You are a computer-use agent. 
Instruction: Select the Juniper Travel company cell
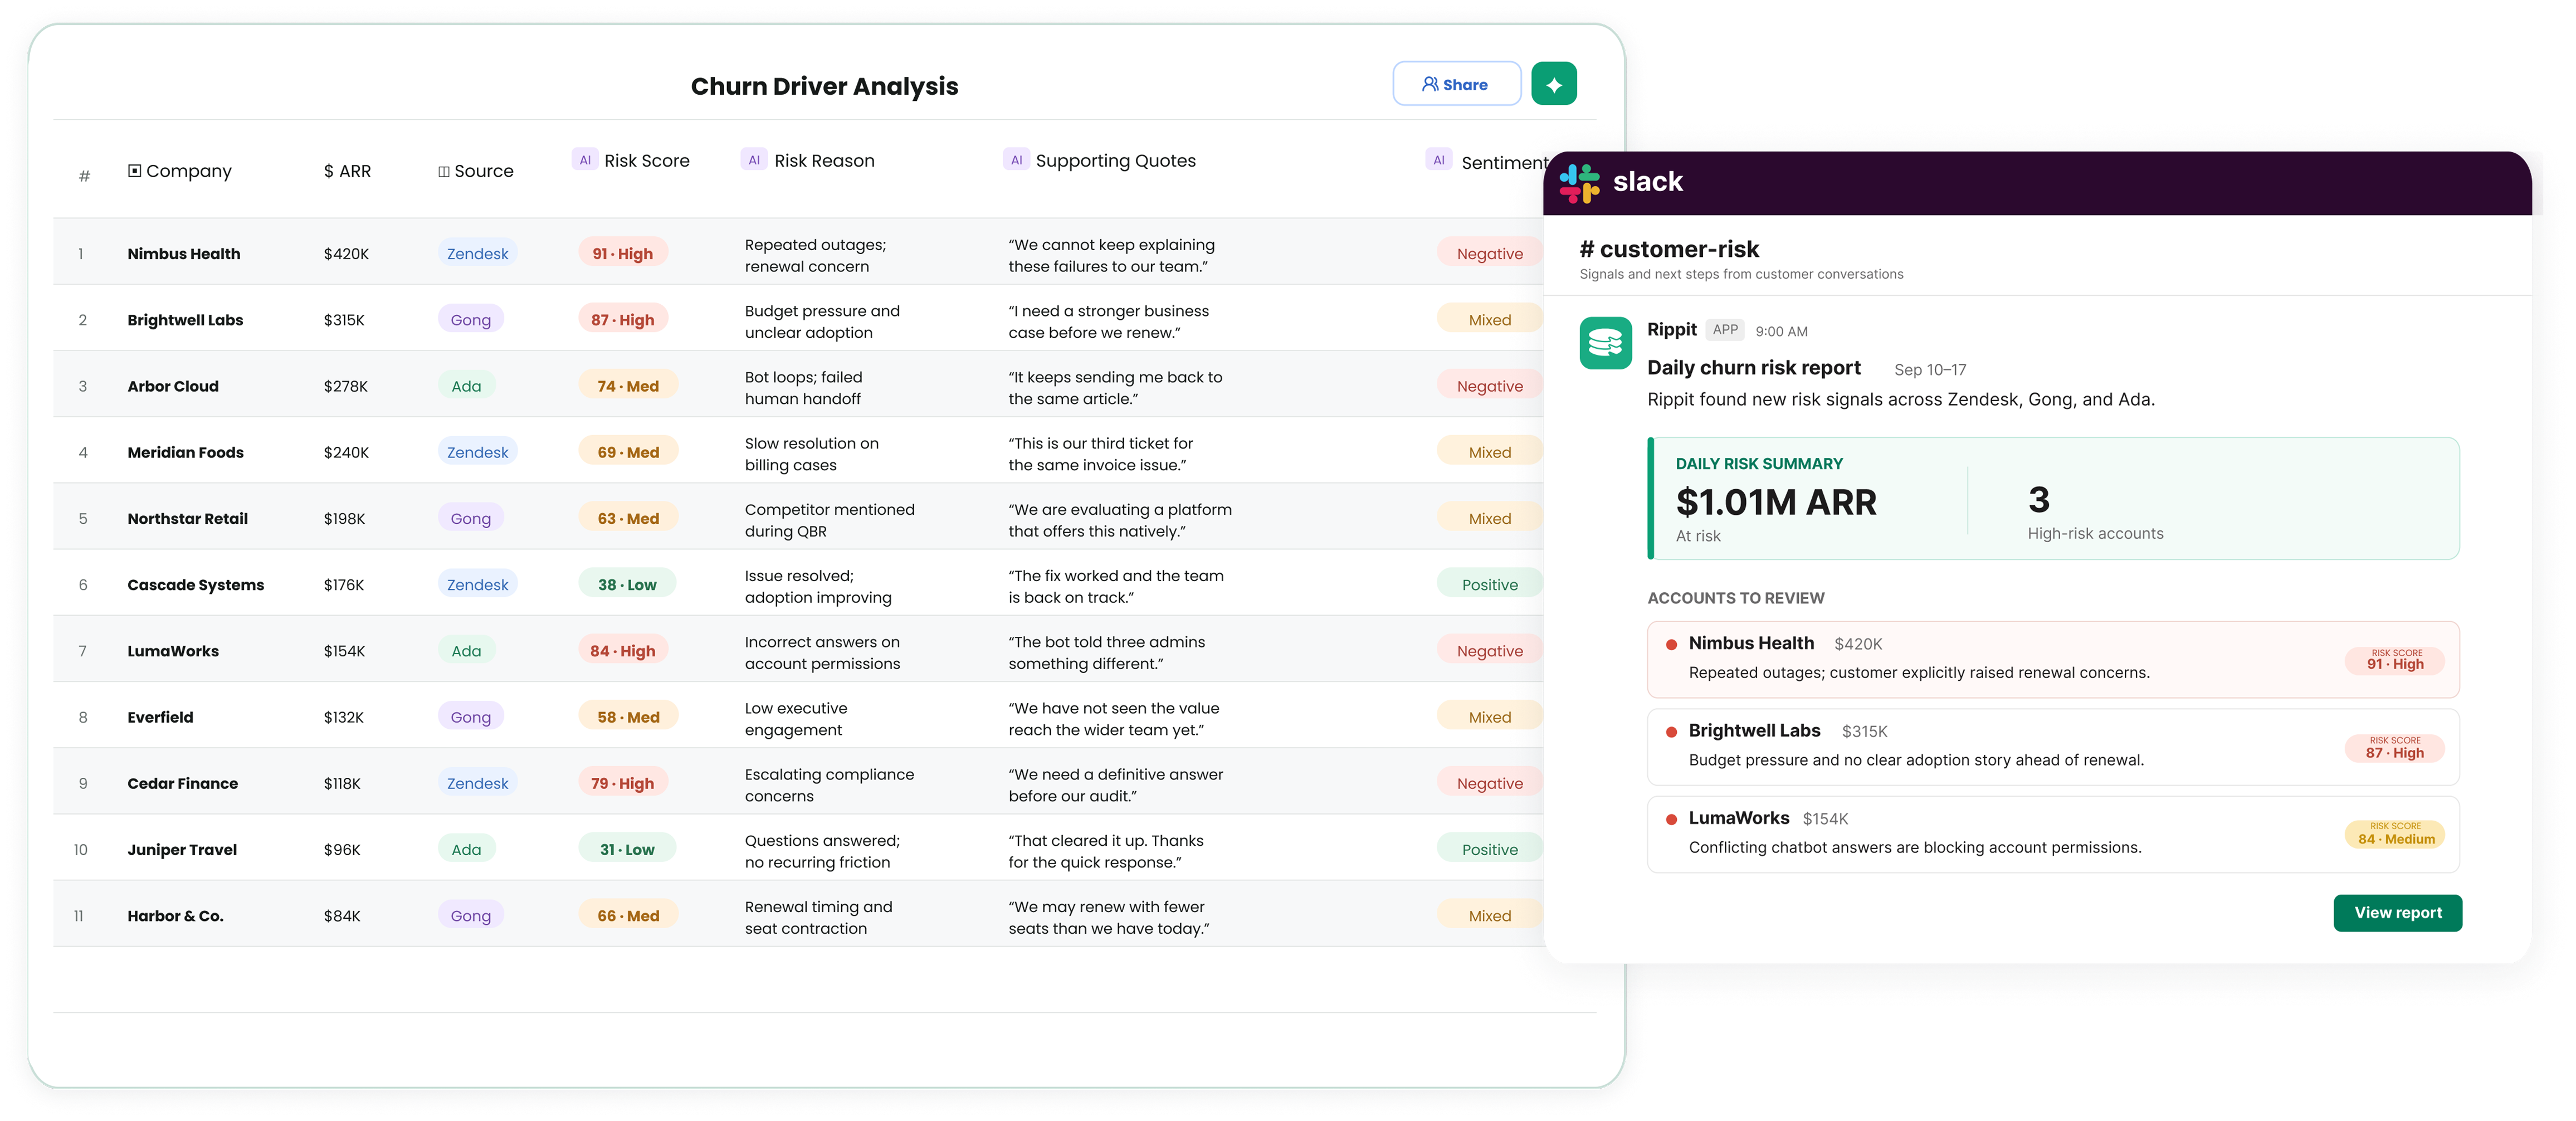pos(182,850)
